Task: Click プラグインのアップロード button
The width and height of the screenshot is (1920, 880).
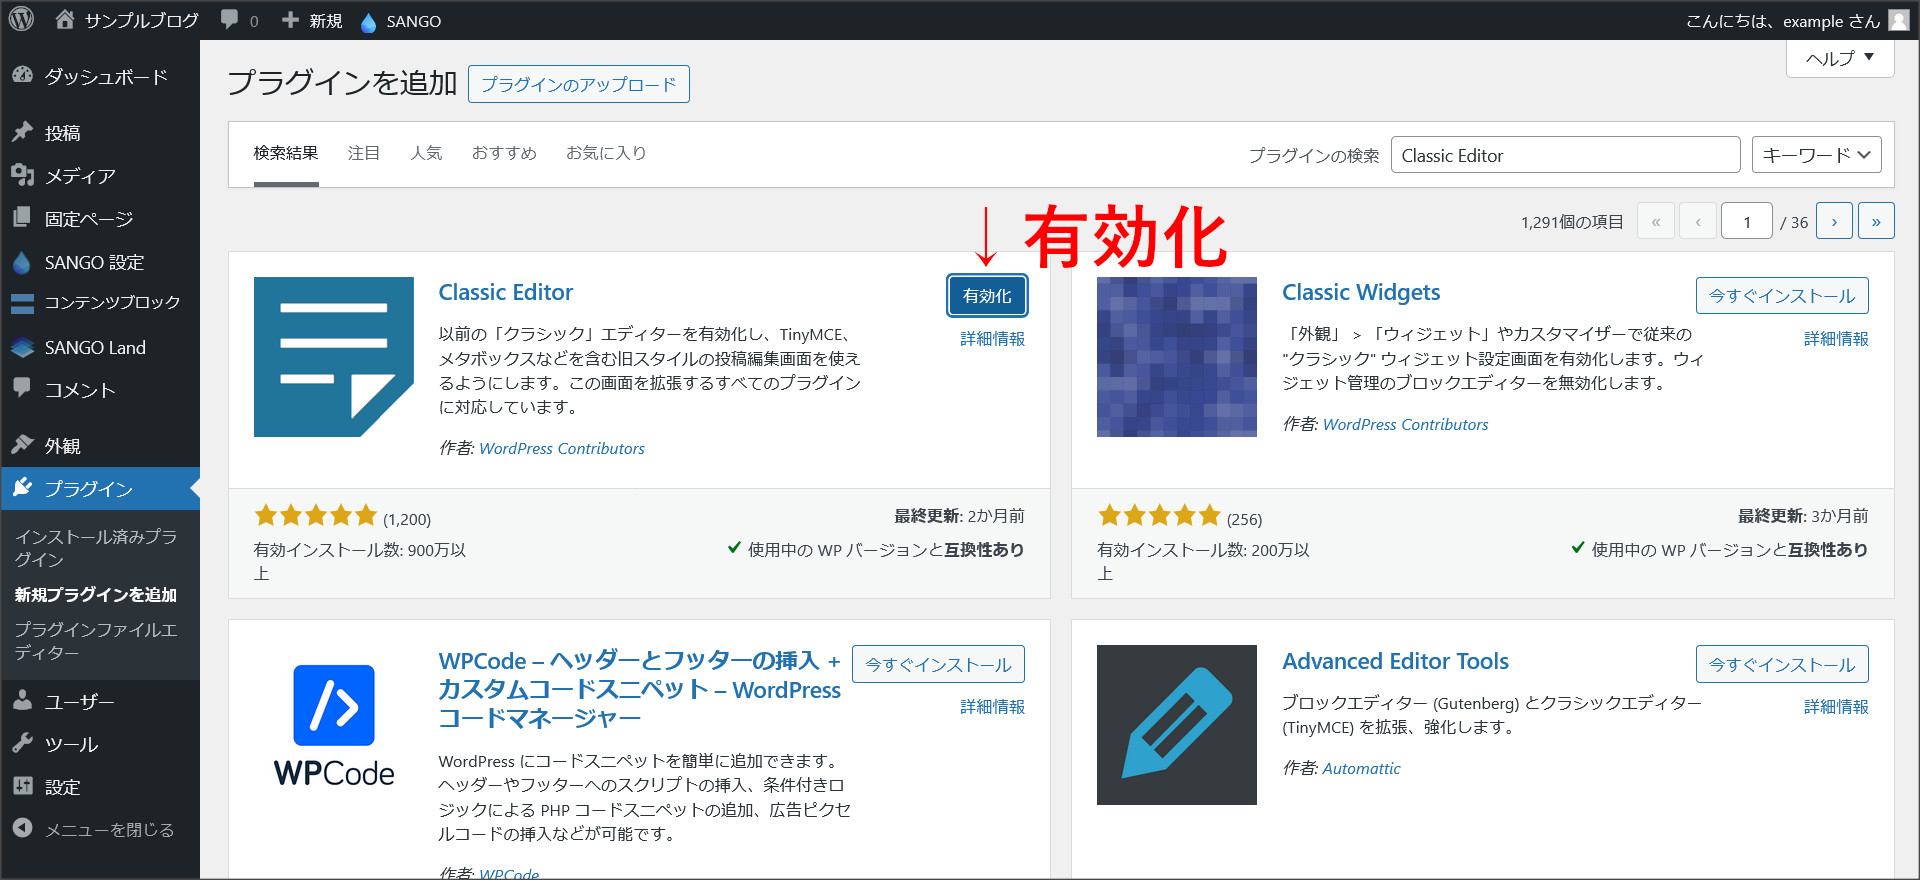Action: (x=578, y=85)
